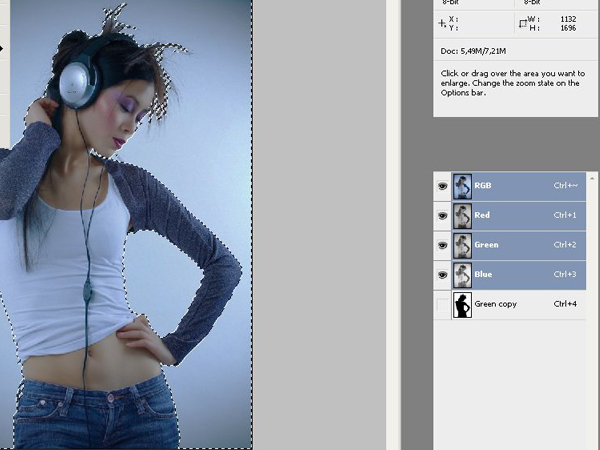Toggle visibility eye of the Red channel
This screenshot has height=450, width=600.
click(442, 216)
